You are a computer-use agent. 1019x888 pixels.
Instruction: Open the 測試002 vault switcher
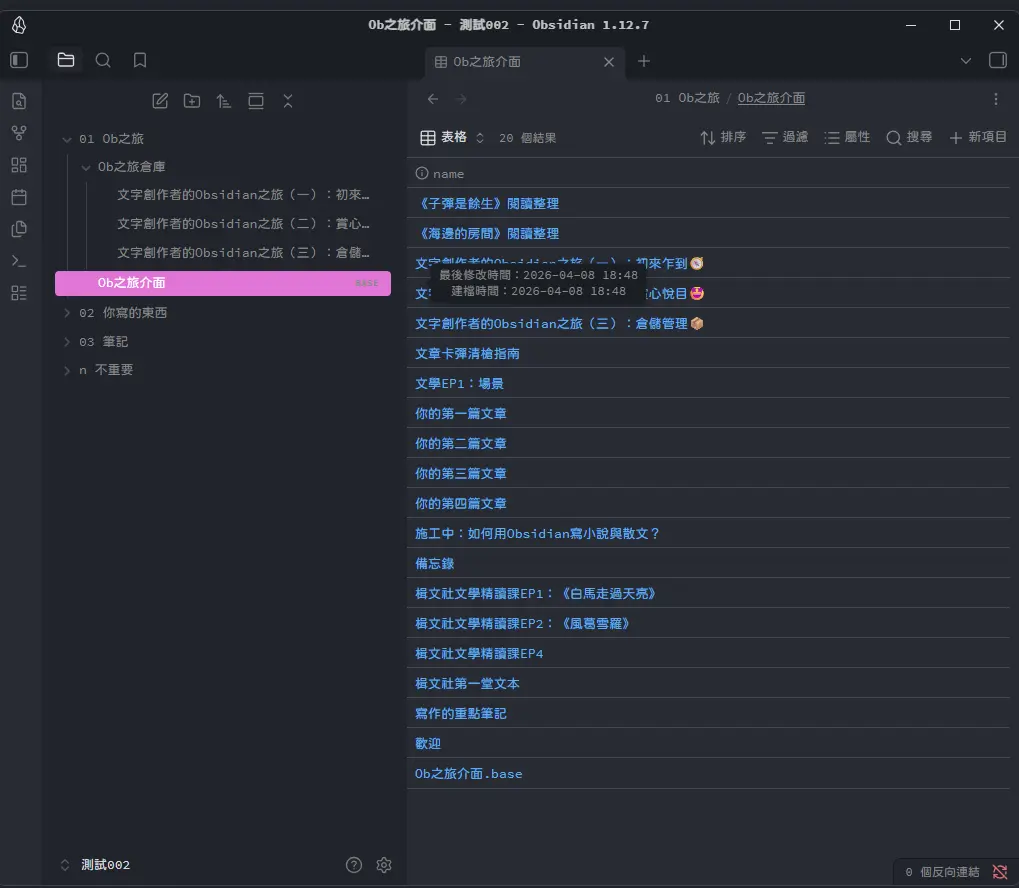[105, 865]
